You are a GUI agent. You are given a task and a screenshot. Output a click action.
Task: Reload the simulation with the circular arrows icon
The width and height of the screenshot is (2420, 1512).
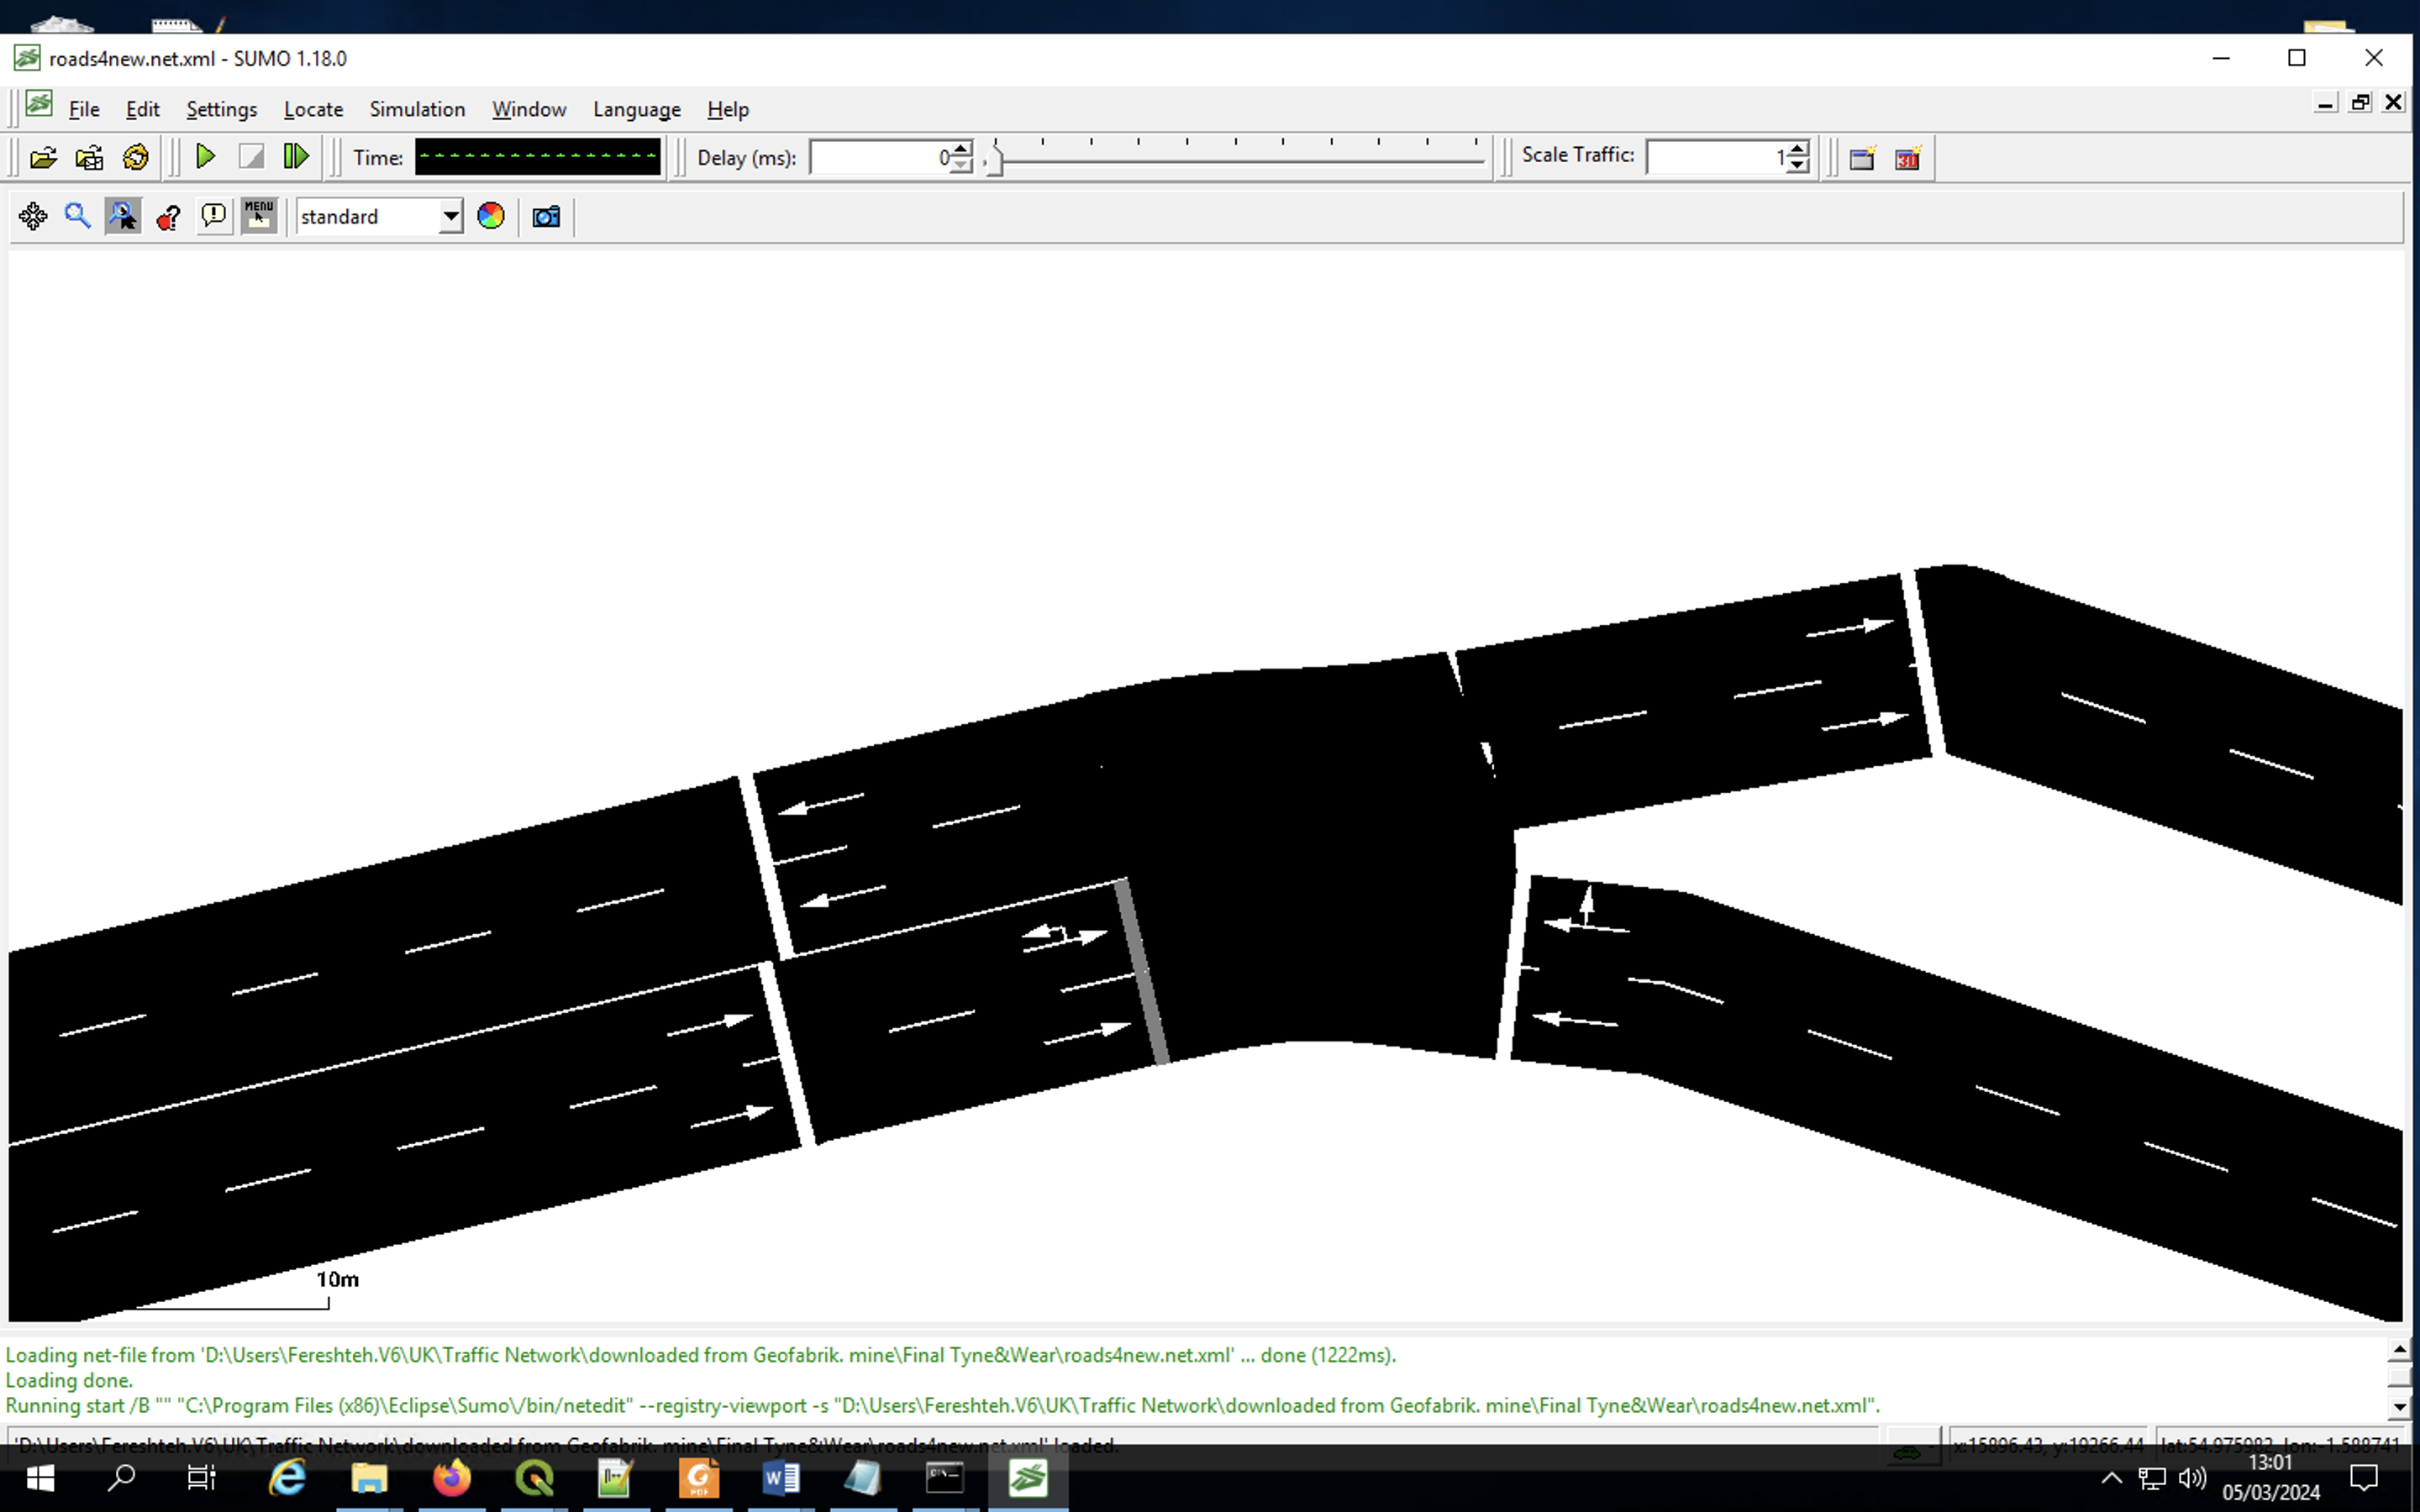[x=135, y=157]
